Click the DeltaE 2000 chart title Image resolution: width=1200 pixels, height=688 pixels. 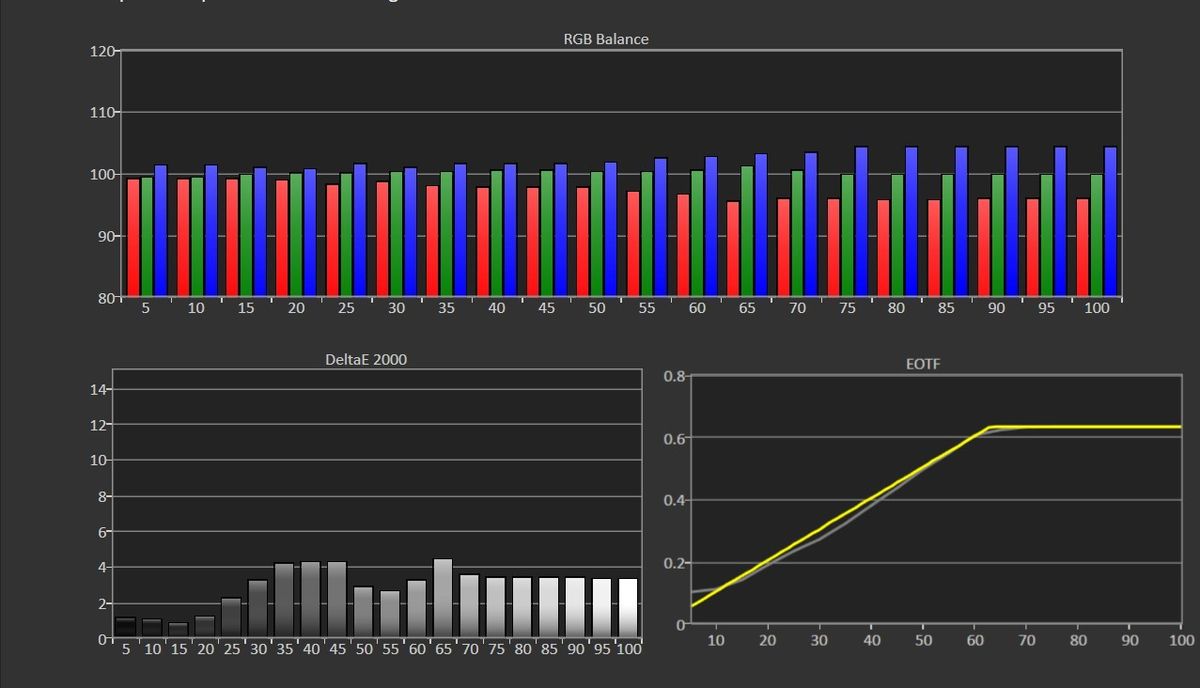(x=366, y=360)
